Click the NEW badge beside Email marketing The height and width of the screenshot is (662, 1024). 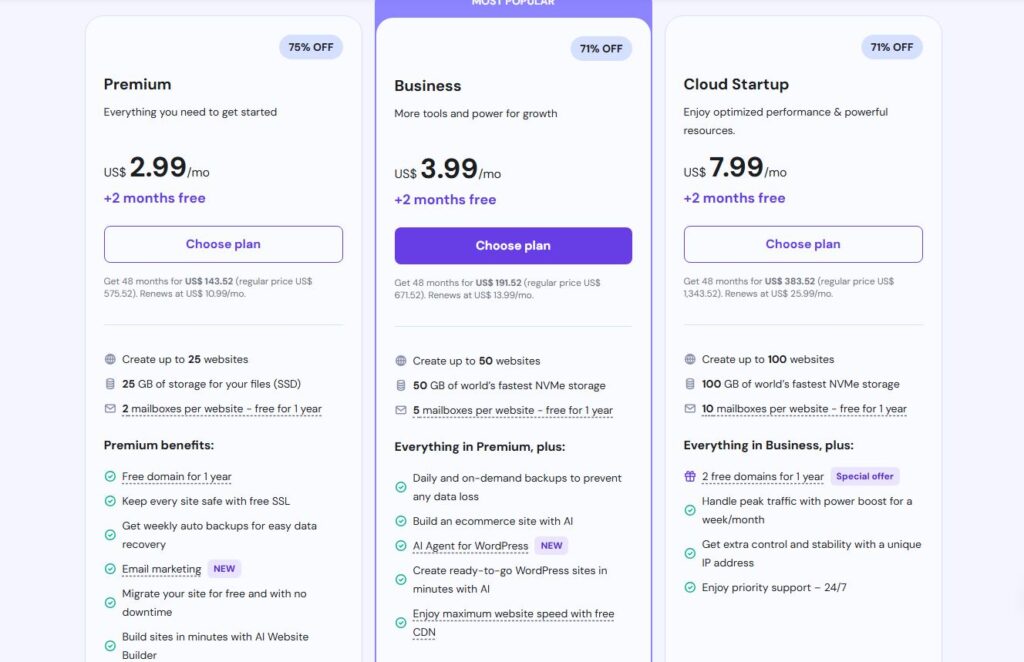tap(224, 569)
